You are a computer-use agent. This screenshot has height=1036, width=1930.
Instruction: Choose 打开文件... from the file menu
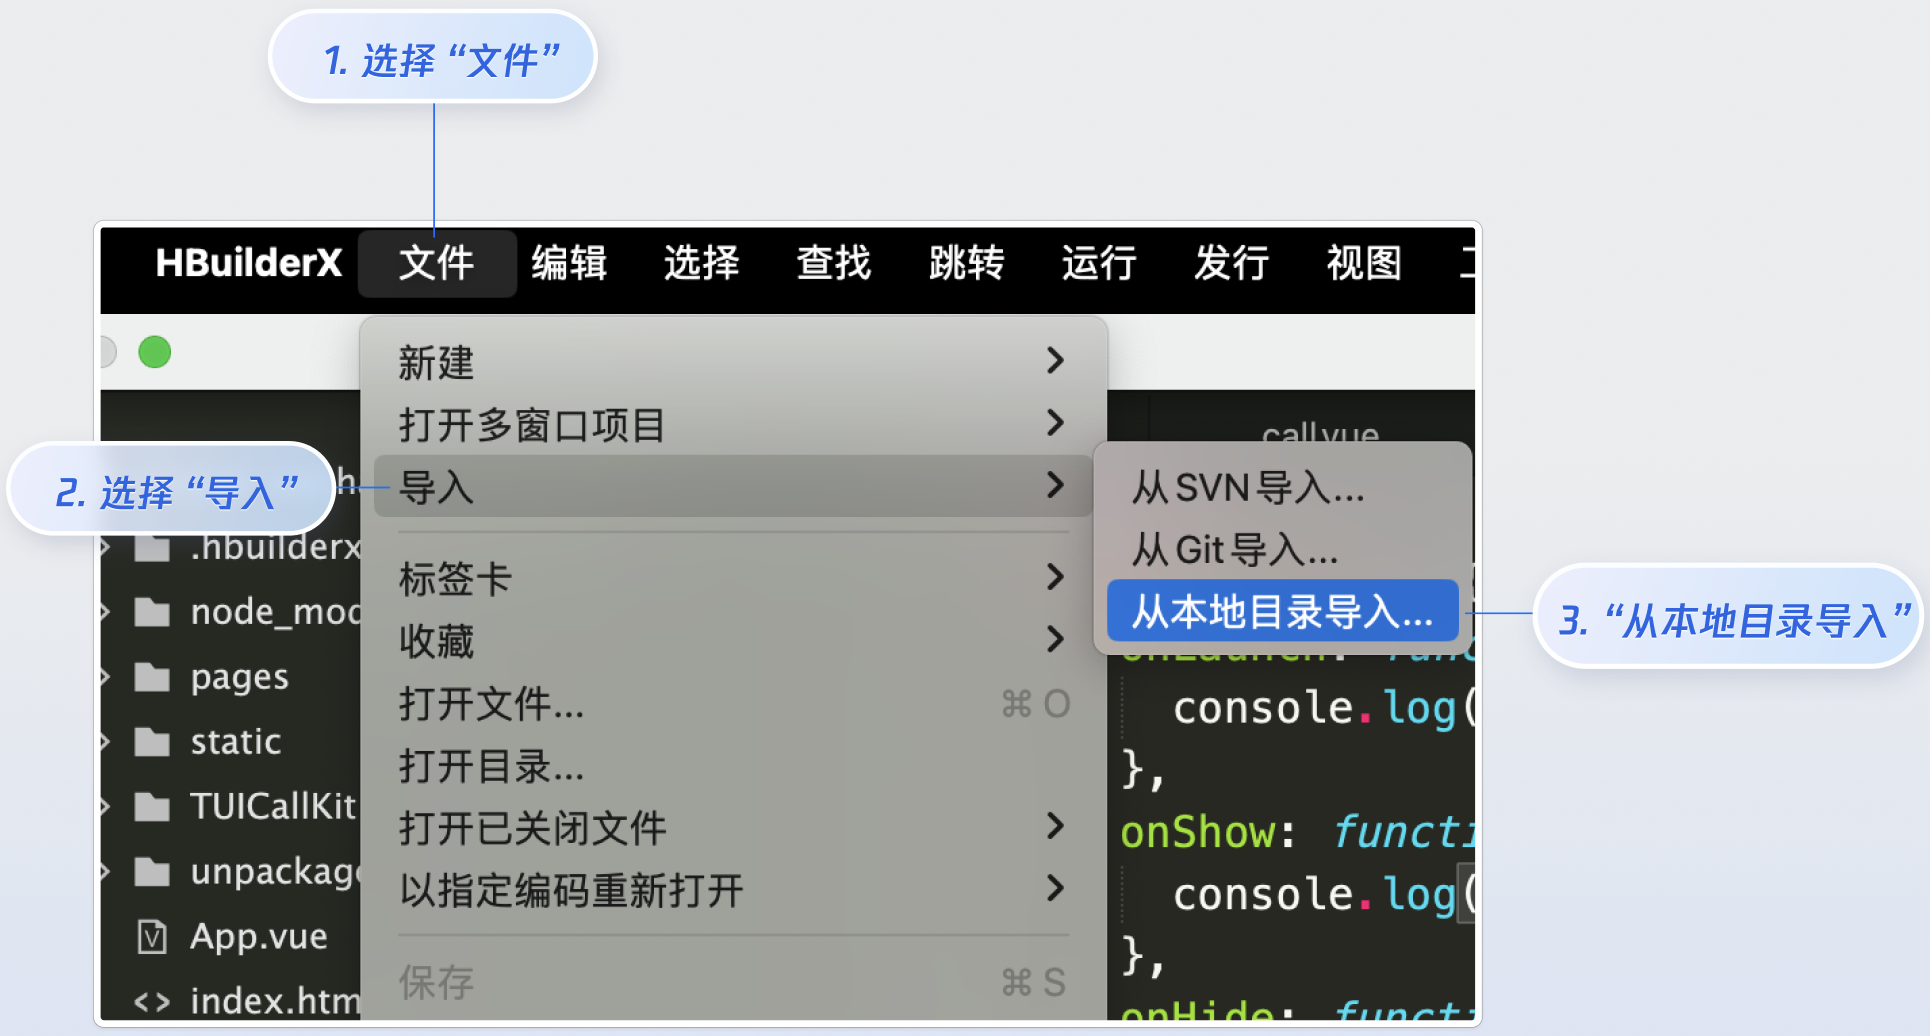pyautogui.click(x=734, y=704)
